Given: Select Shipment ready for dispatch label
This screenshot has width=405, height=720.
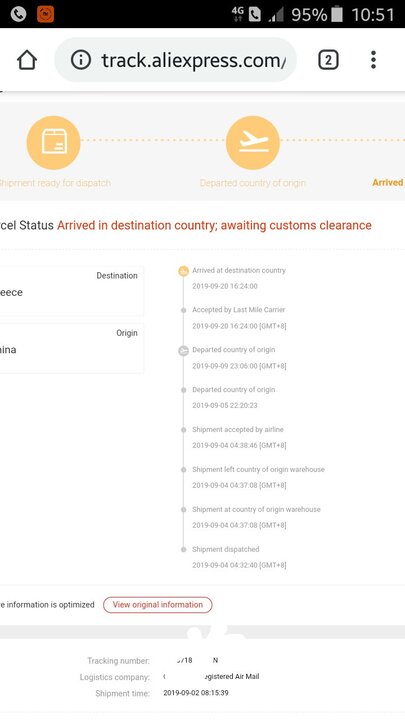Looking at the screenshot, I should [x=54, y=183].
